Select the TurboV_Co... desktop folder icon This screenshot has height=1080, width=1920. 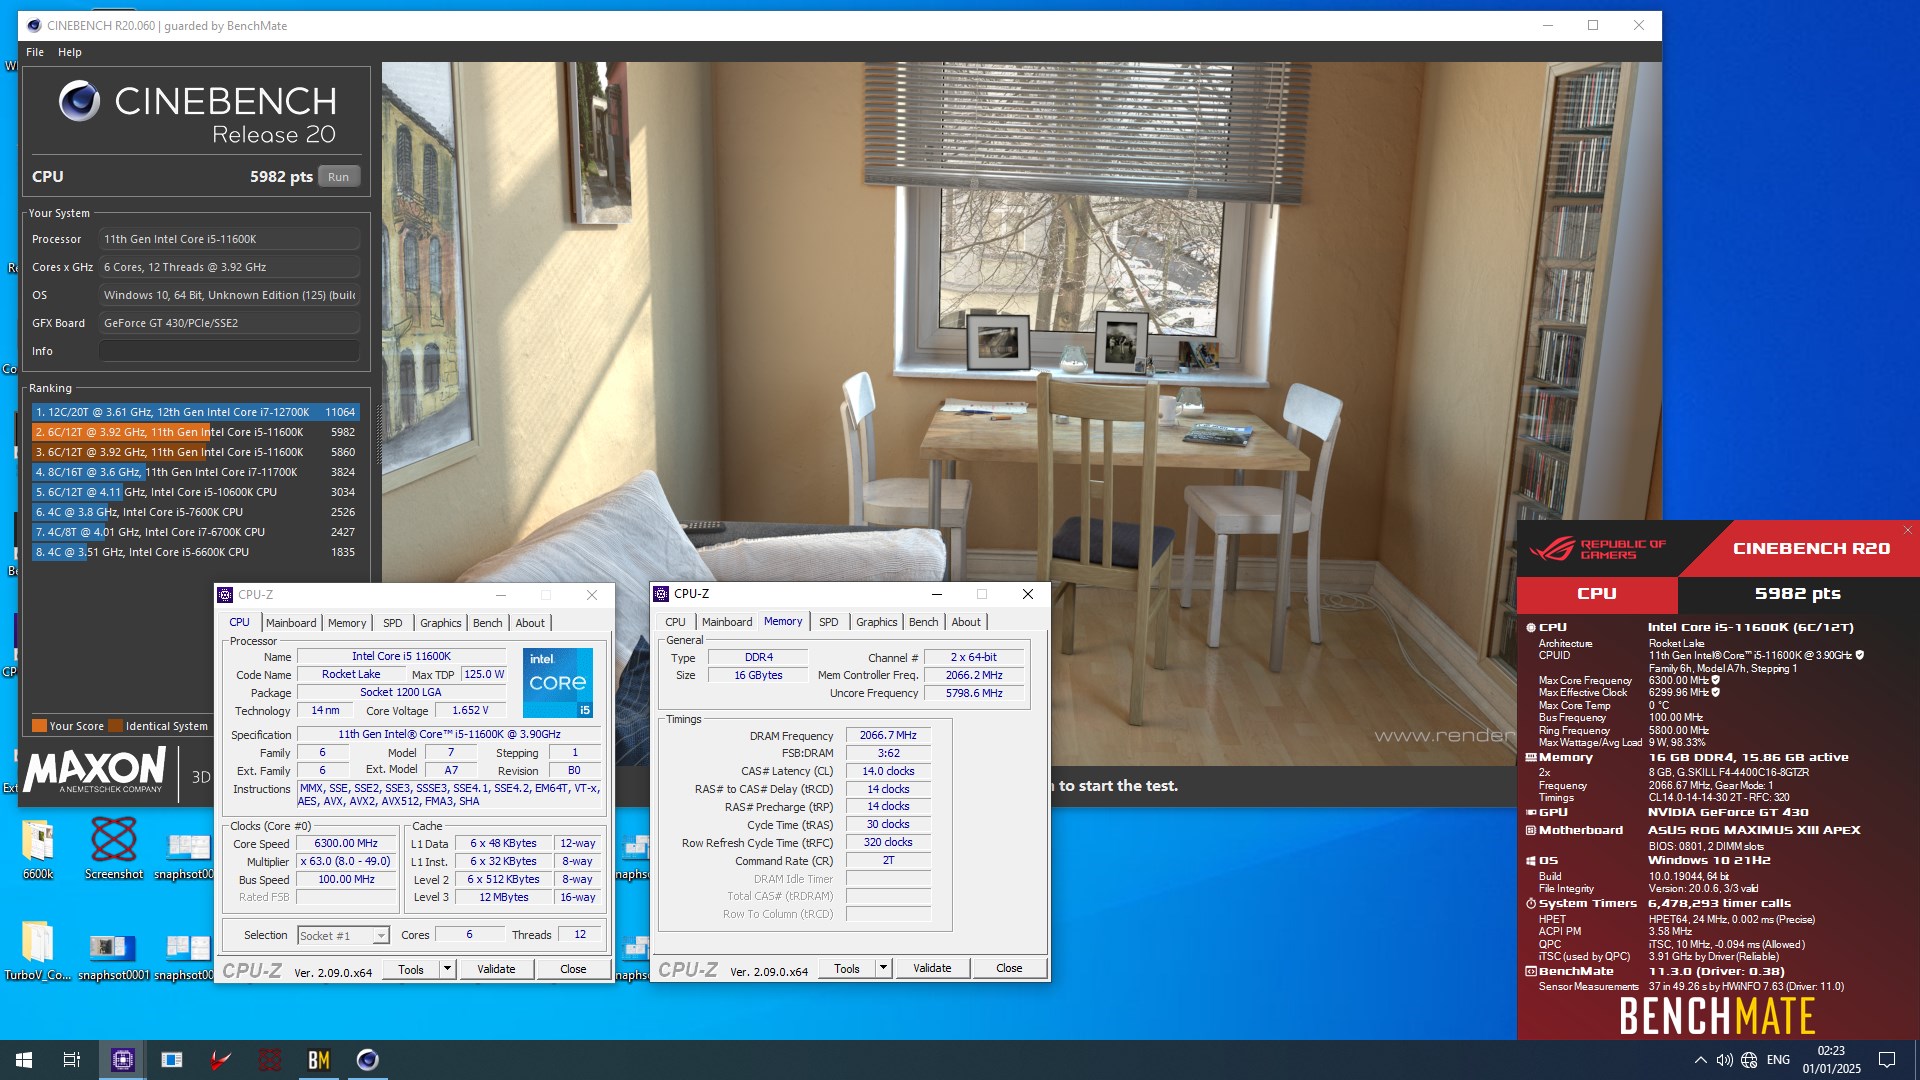click(x=38, y=942)
